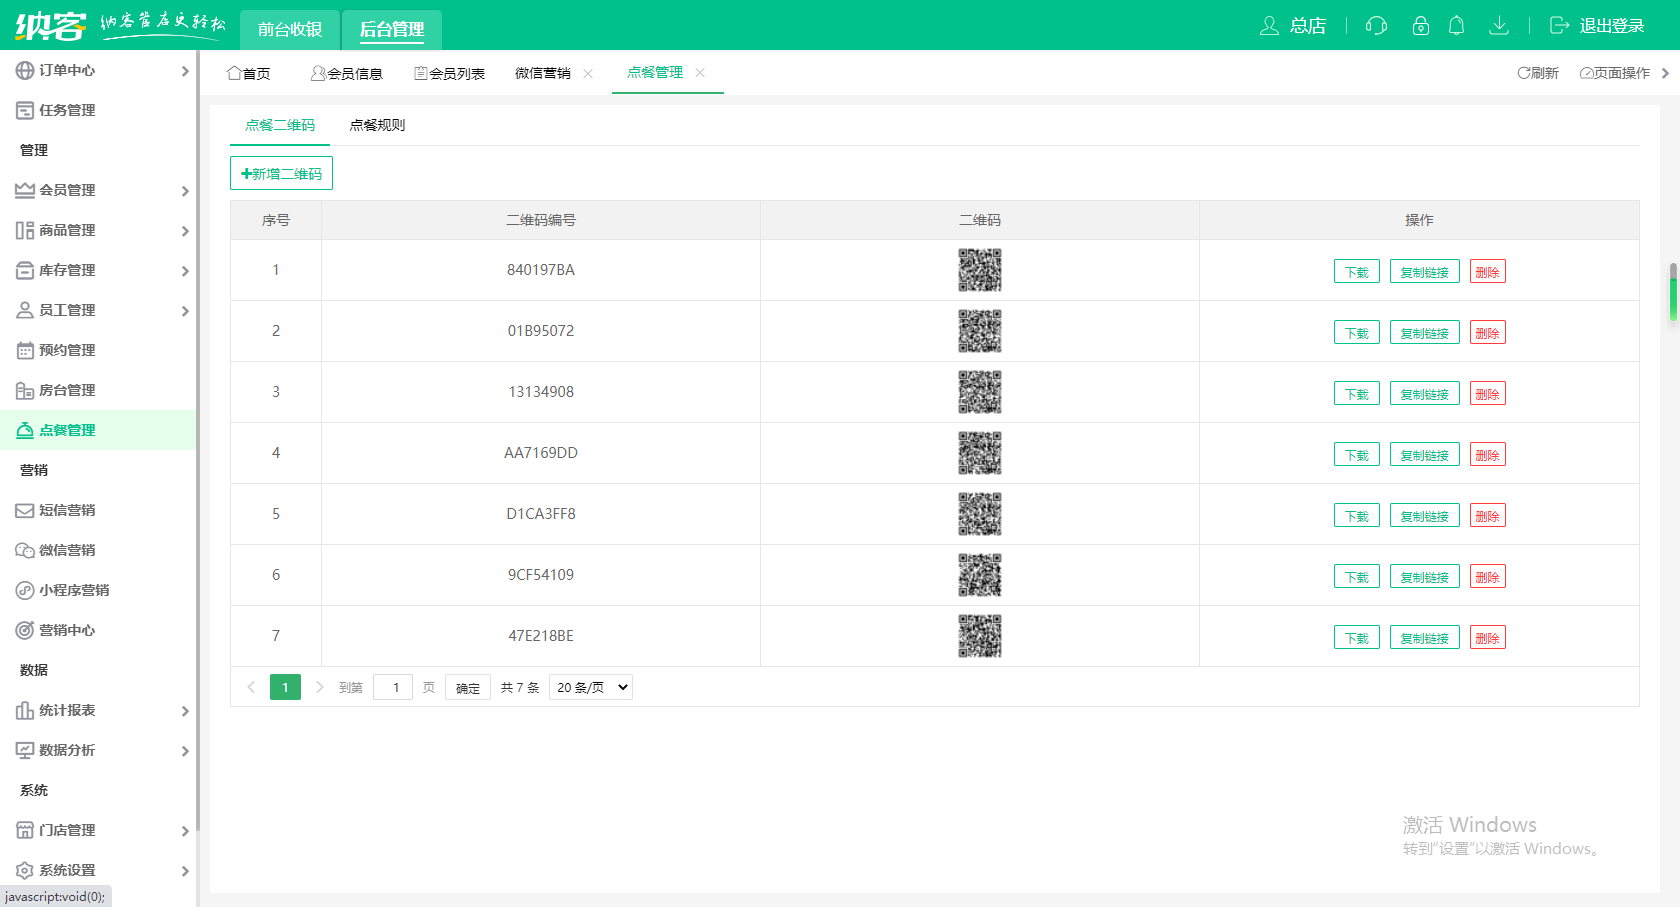Switch to 前台收银 tab
The height and width of the screenshot is (907, 1680).
coord(290,29)
